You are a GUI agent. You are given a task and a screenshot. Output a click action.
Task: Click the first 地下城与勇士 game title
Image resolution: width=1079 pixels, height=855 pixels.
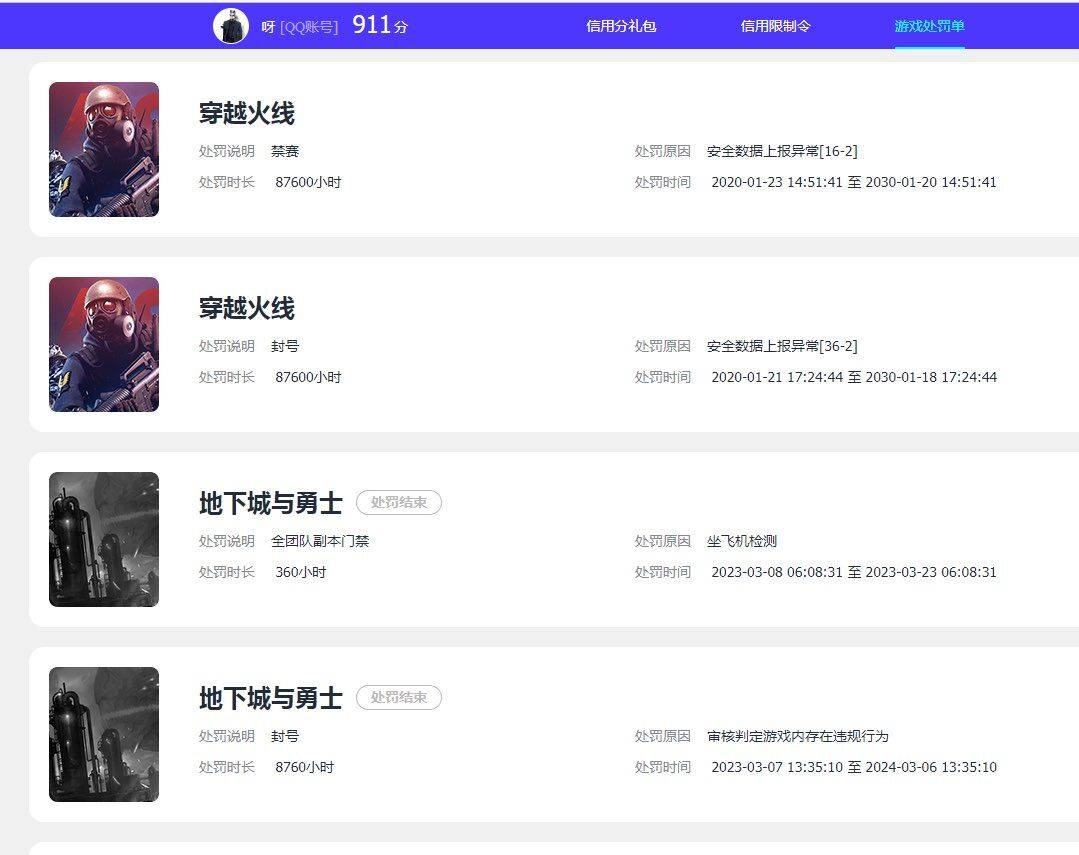(x=270, y=504)
